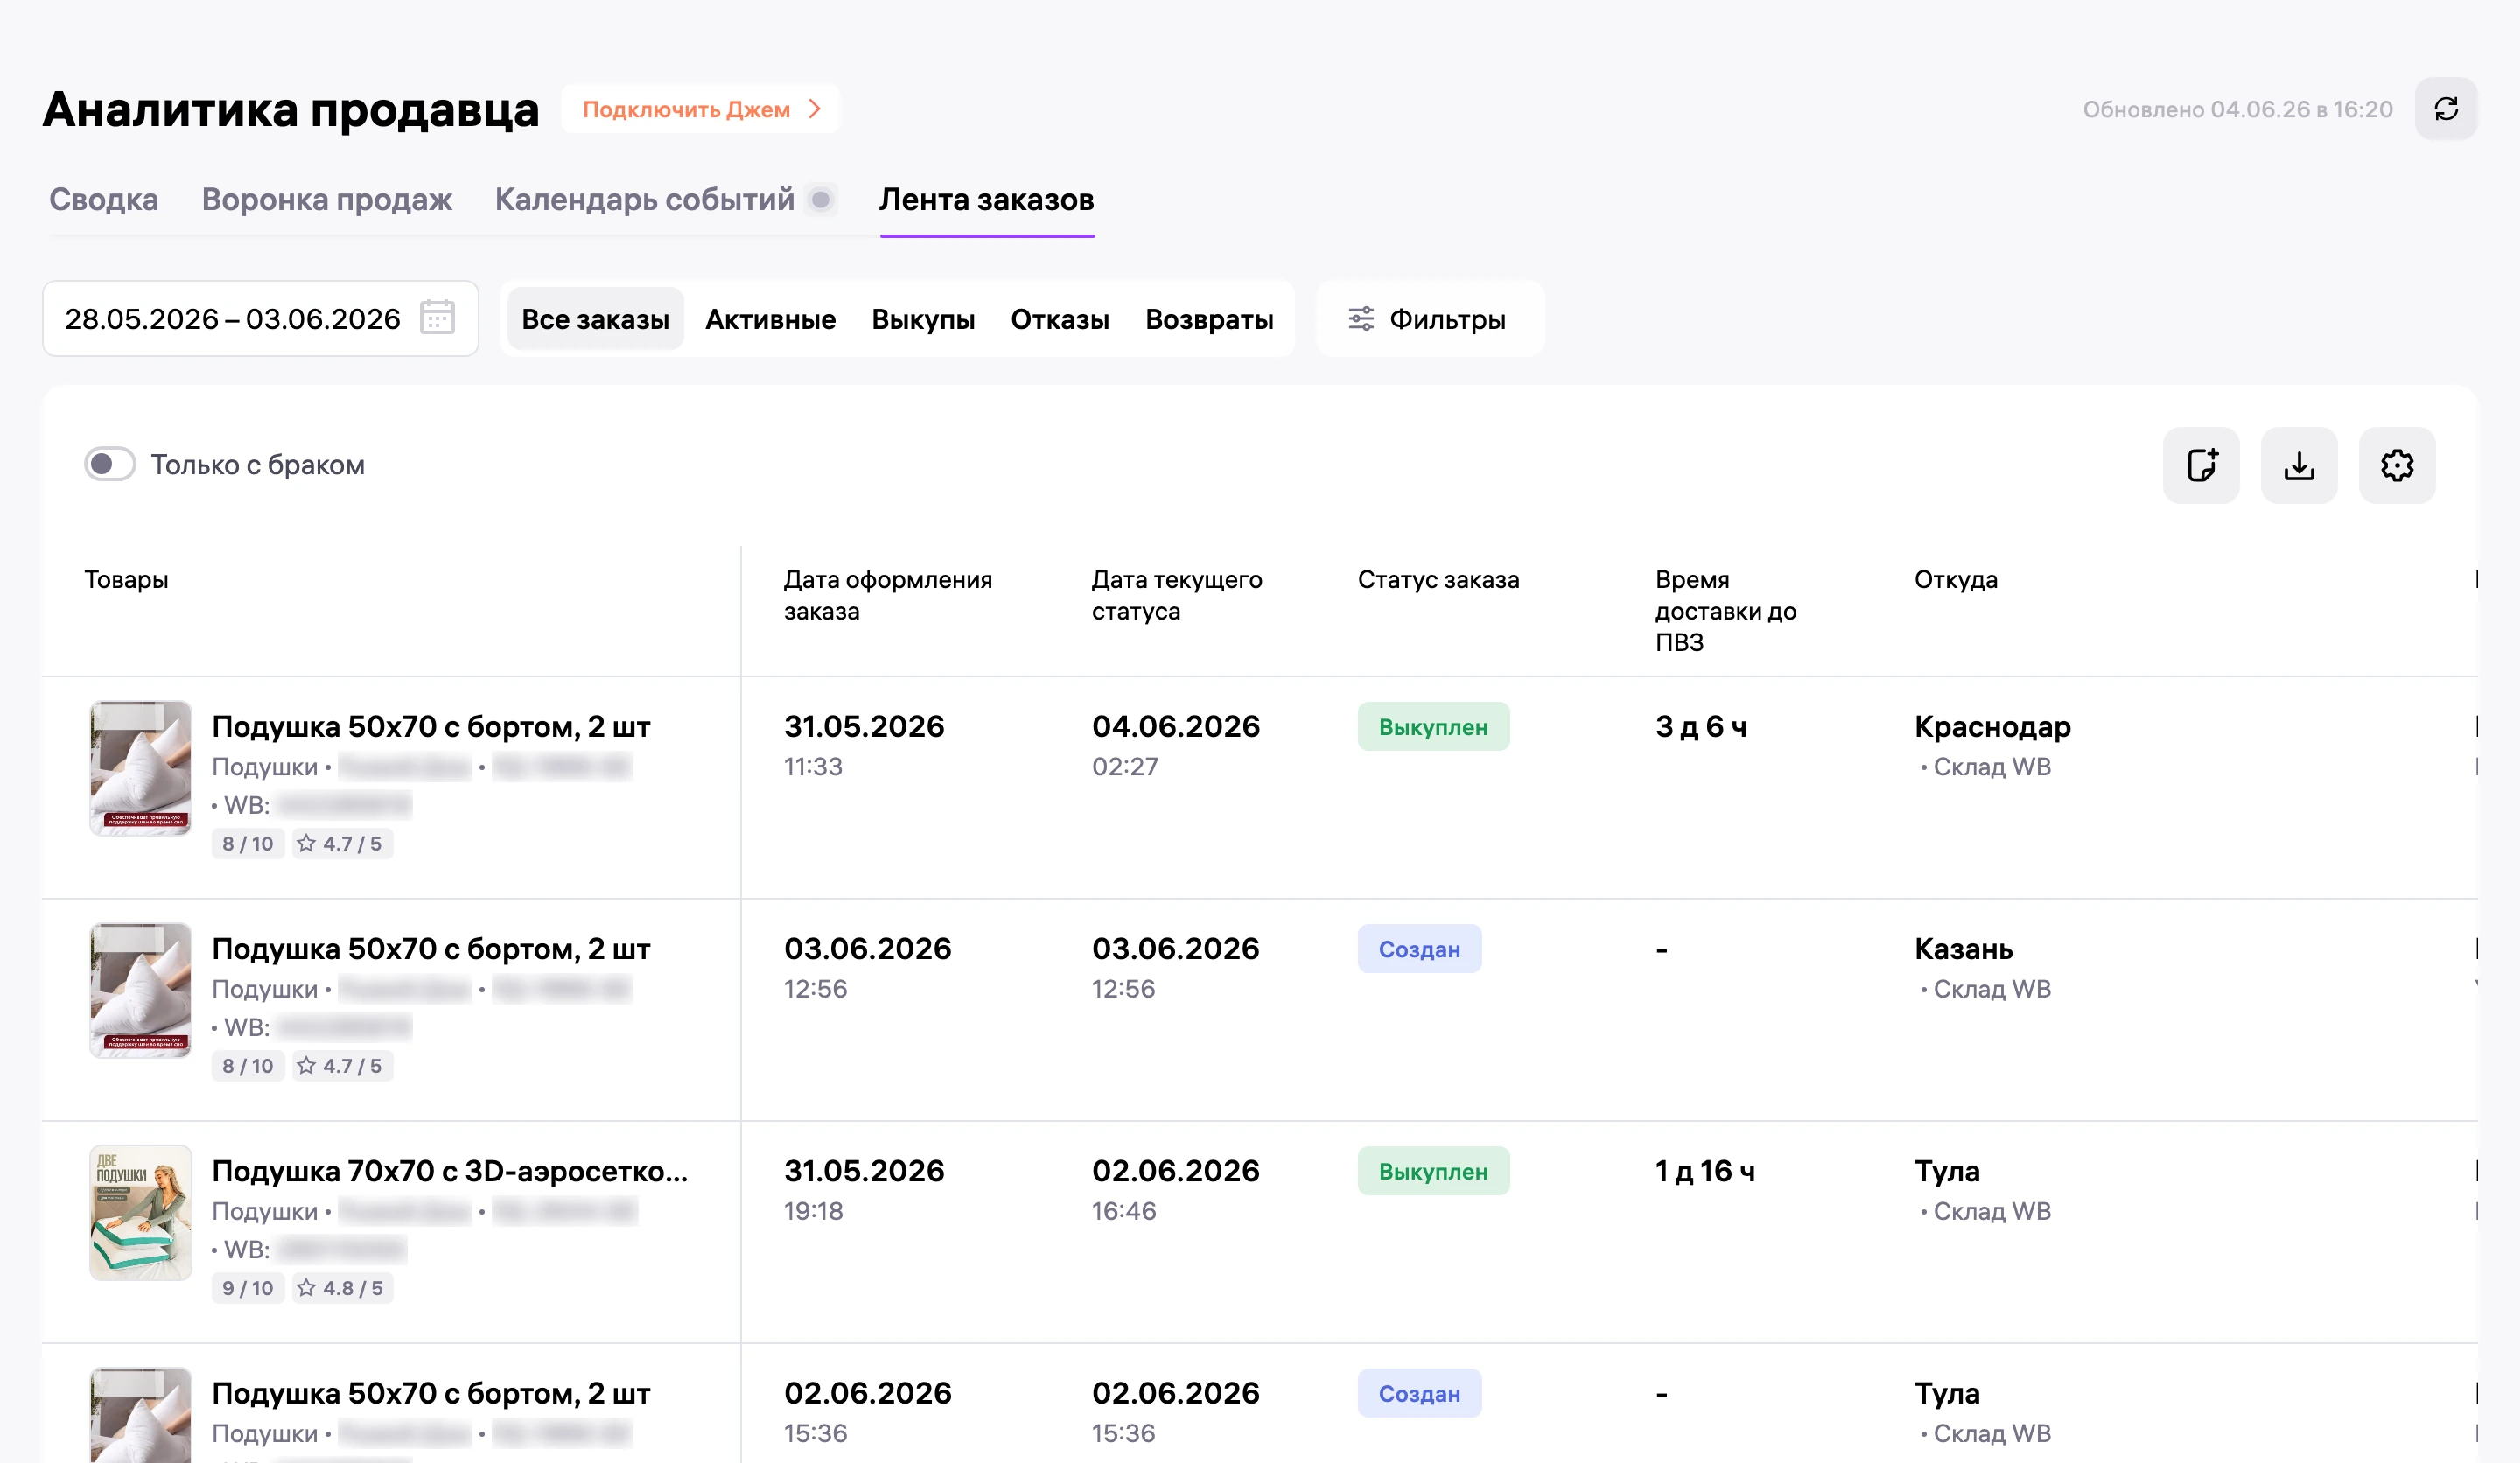Open pillow thumbnail of the Краснодар order
This screenshot has height=1463, width=2520.
coord(141,768)
